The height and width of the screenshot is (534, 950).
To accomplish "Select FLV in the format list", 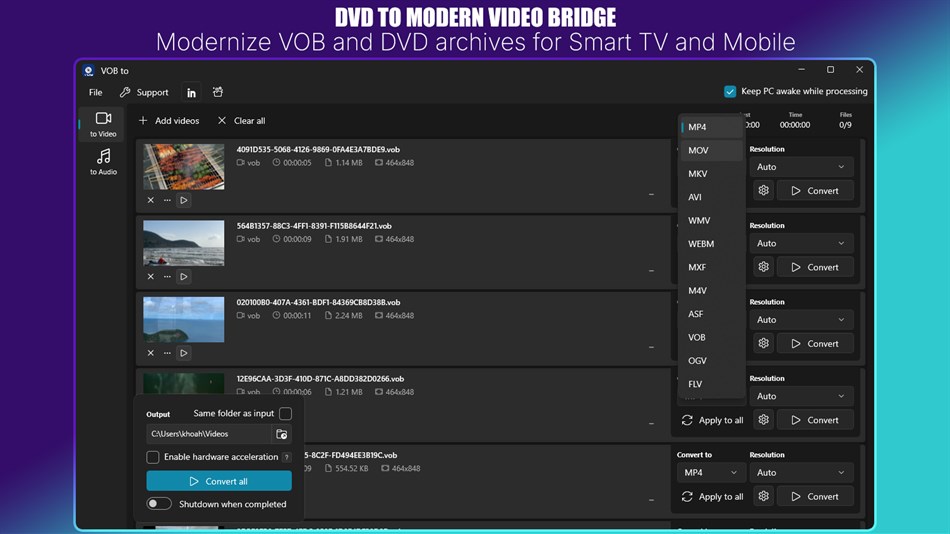I will pos(711,384).
